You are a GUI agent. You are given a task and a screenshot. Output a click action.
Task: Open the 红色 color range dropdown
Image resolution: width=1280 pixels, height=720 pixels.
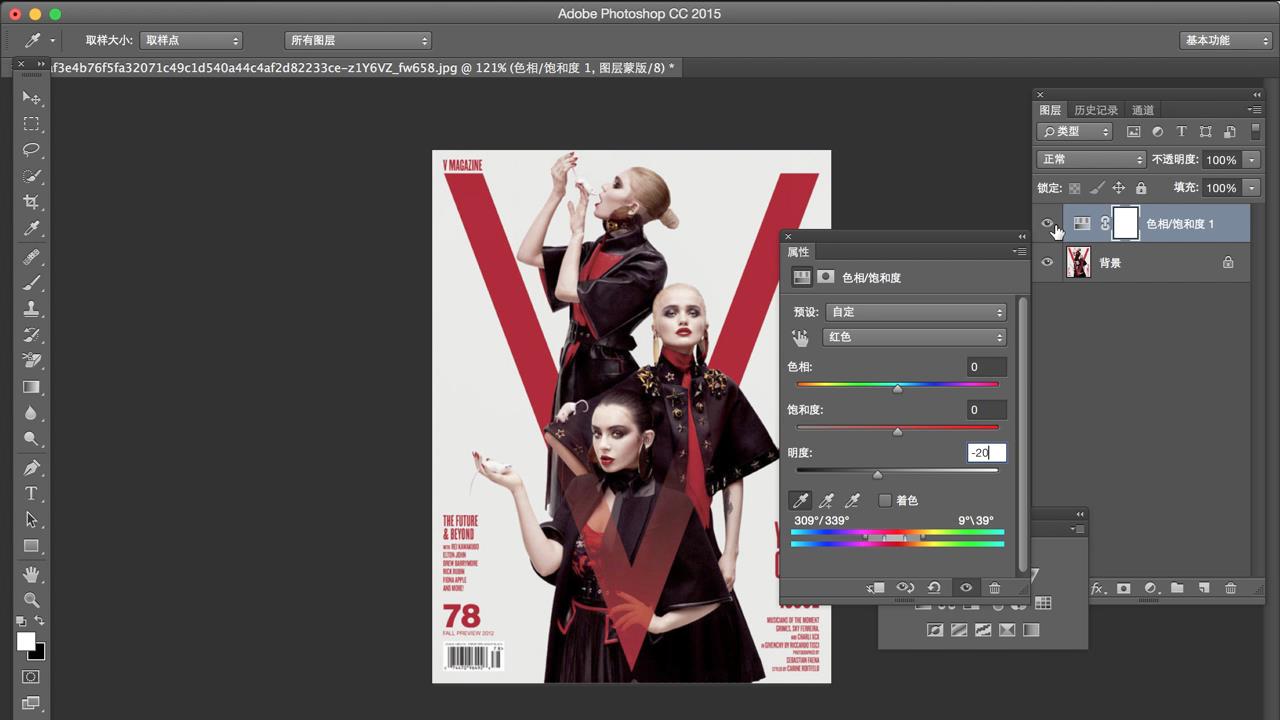(914, 337)
